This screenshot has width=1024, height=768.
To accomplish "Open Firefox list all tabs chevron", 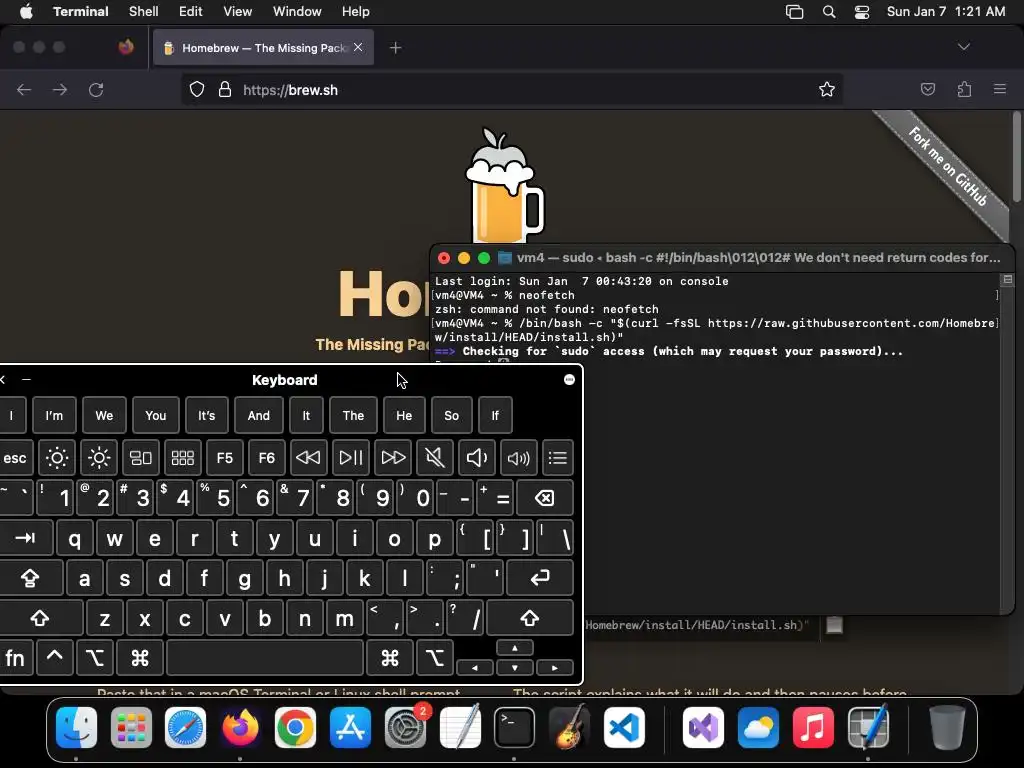I will pyautogui.click(x=963, y=47).
